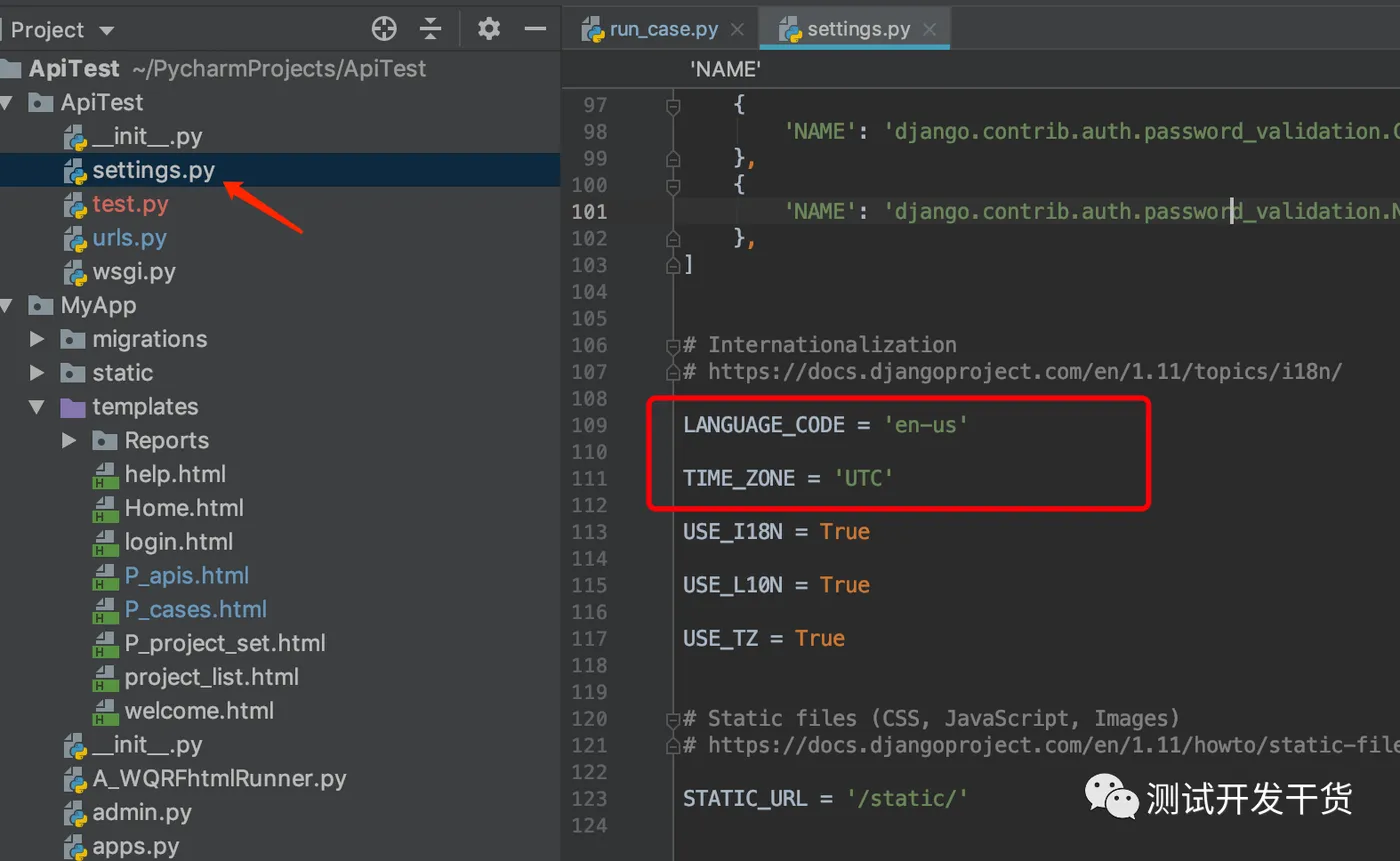1400x861 pixels.
Task: Click the USE_I18N = True line
Action: pyautogui.click(x=776, y=532)
